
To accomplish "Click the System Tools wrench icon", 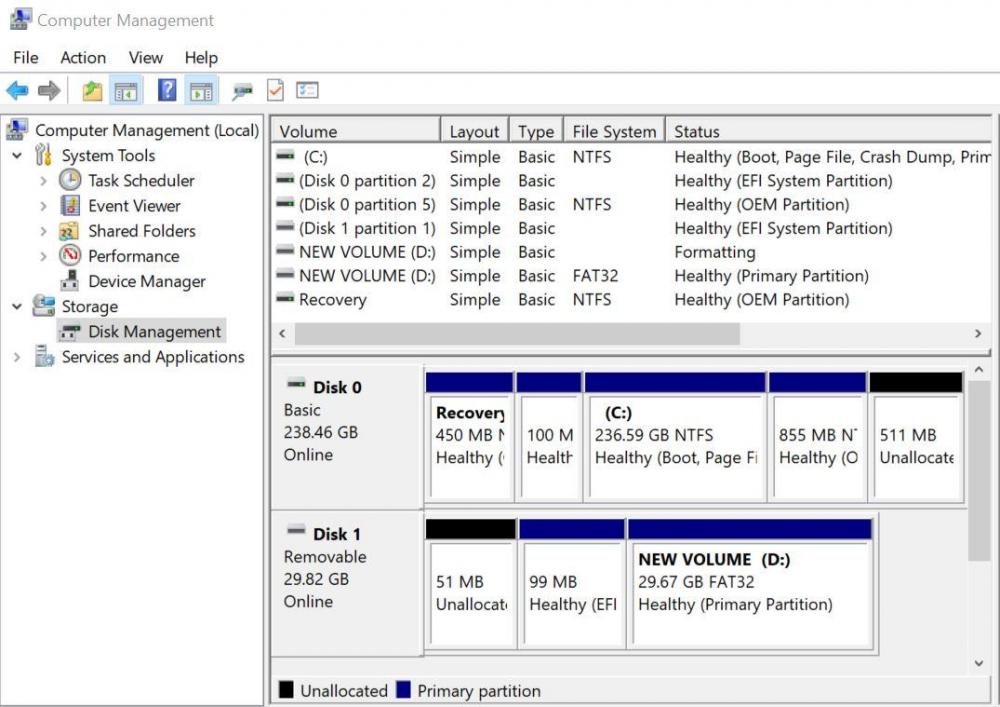I will pos(43,155).
